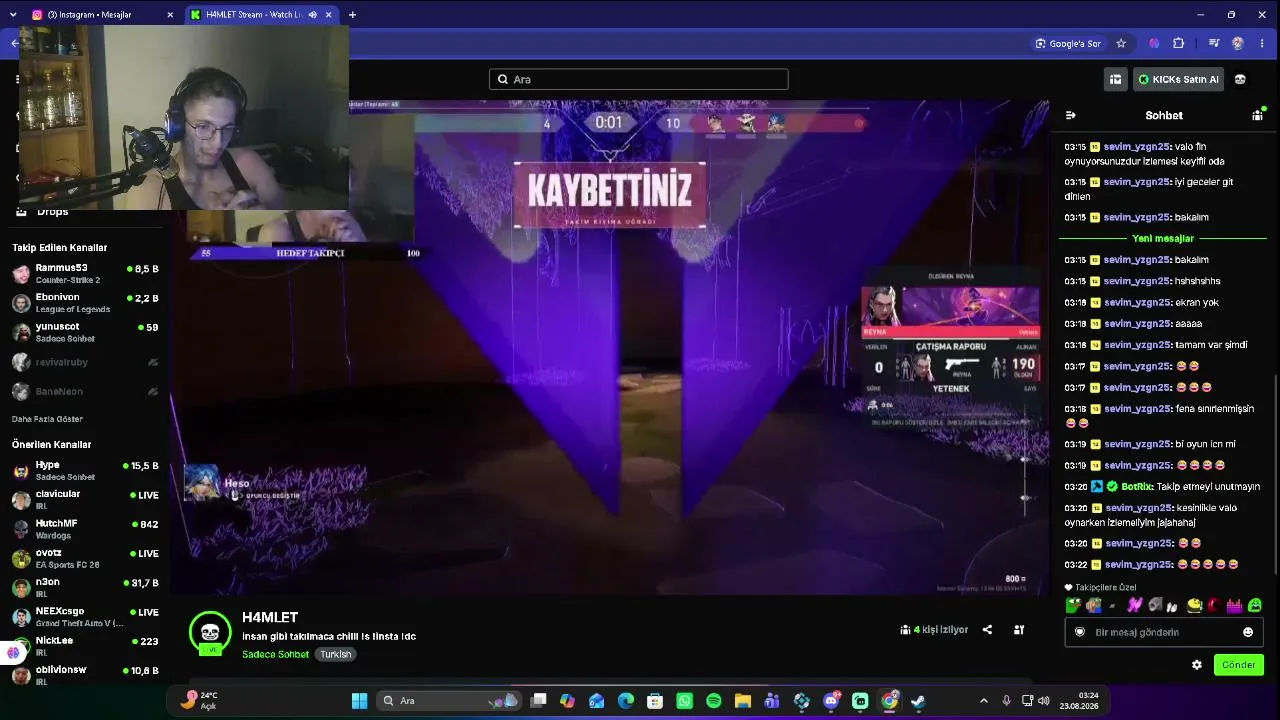1280x720 pixels.
Task: Open n3on recommended channel
Action: [85, 587]
